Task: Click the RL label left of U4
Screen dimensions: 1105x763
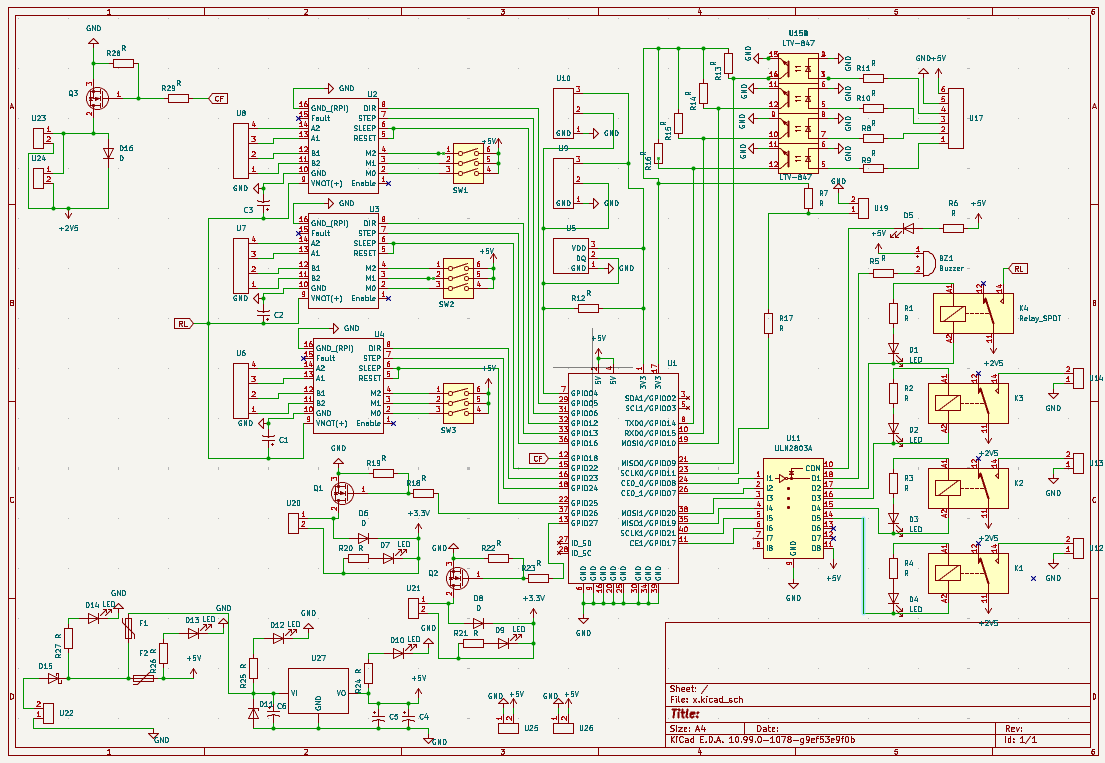Action: click(183, 323)
